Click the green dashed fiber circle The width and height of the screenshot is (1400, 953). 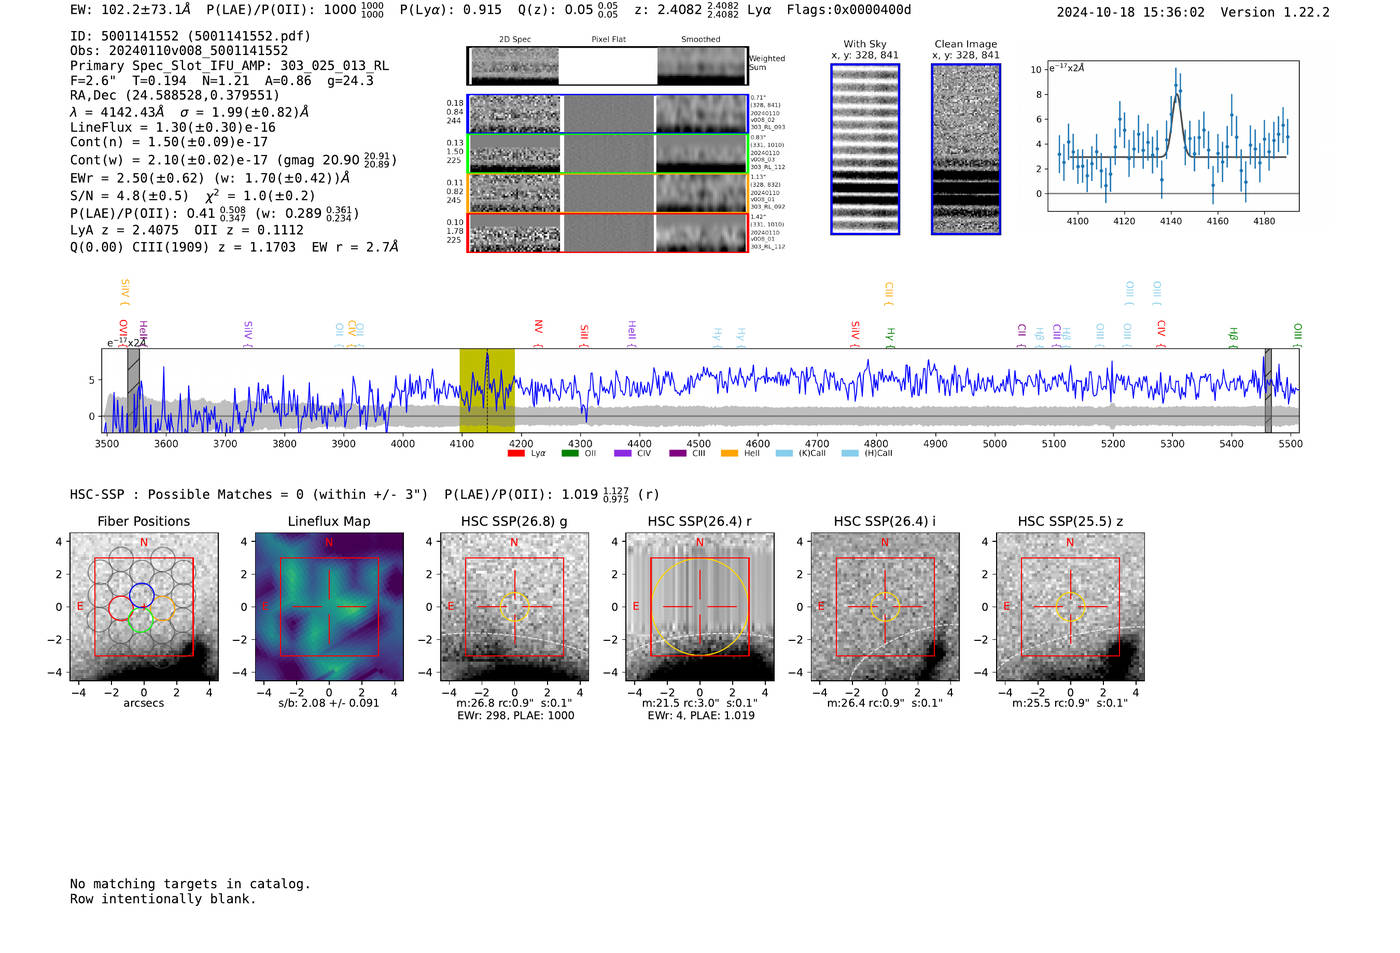tap(141, 620)
